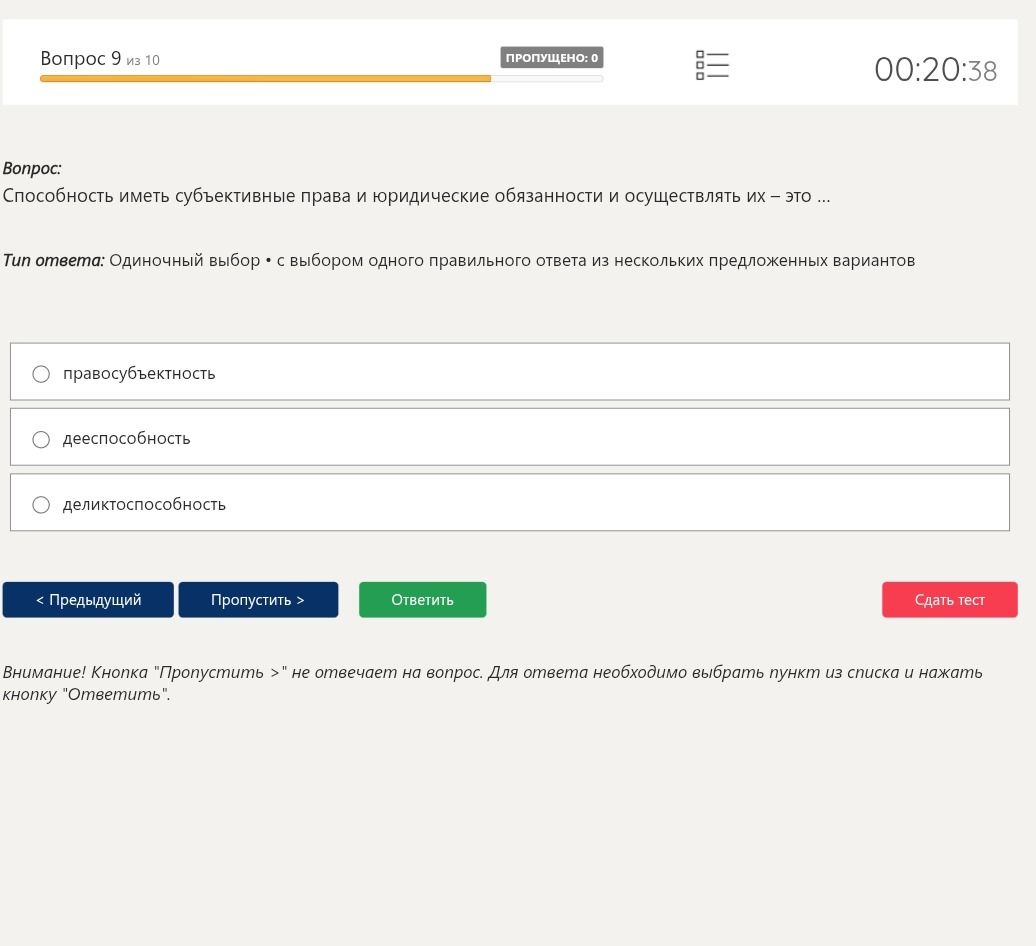Go back with the Предыдущий button
The image size is (1036, 946).
click(88, 600)
